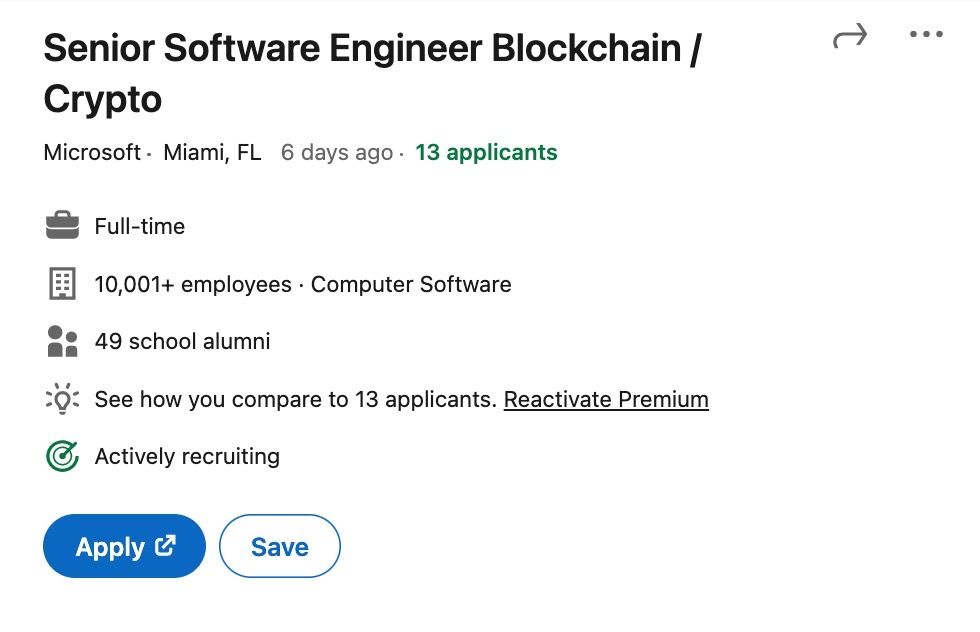This screenshot has width=980, height=632.
Task: Click the green 13 applicants text
Action: pyautogui.click(x=486, y=153)
